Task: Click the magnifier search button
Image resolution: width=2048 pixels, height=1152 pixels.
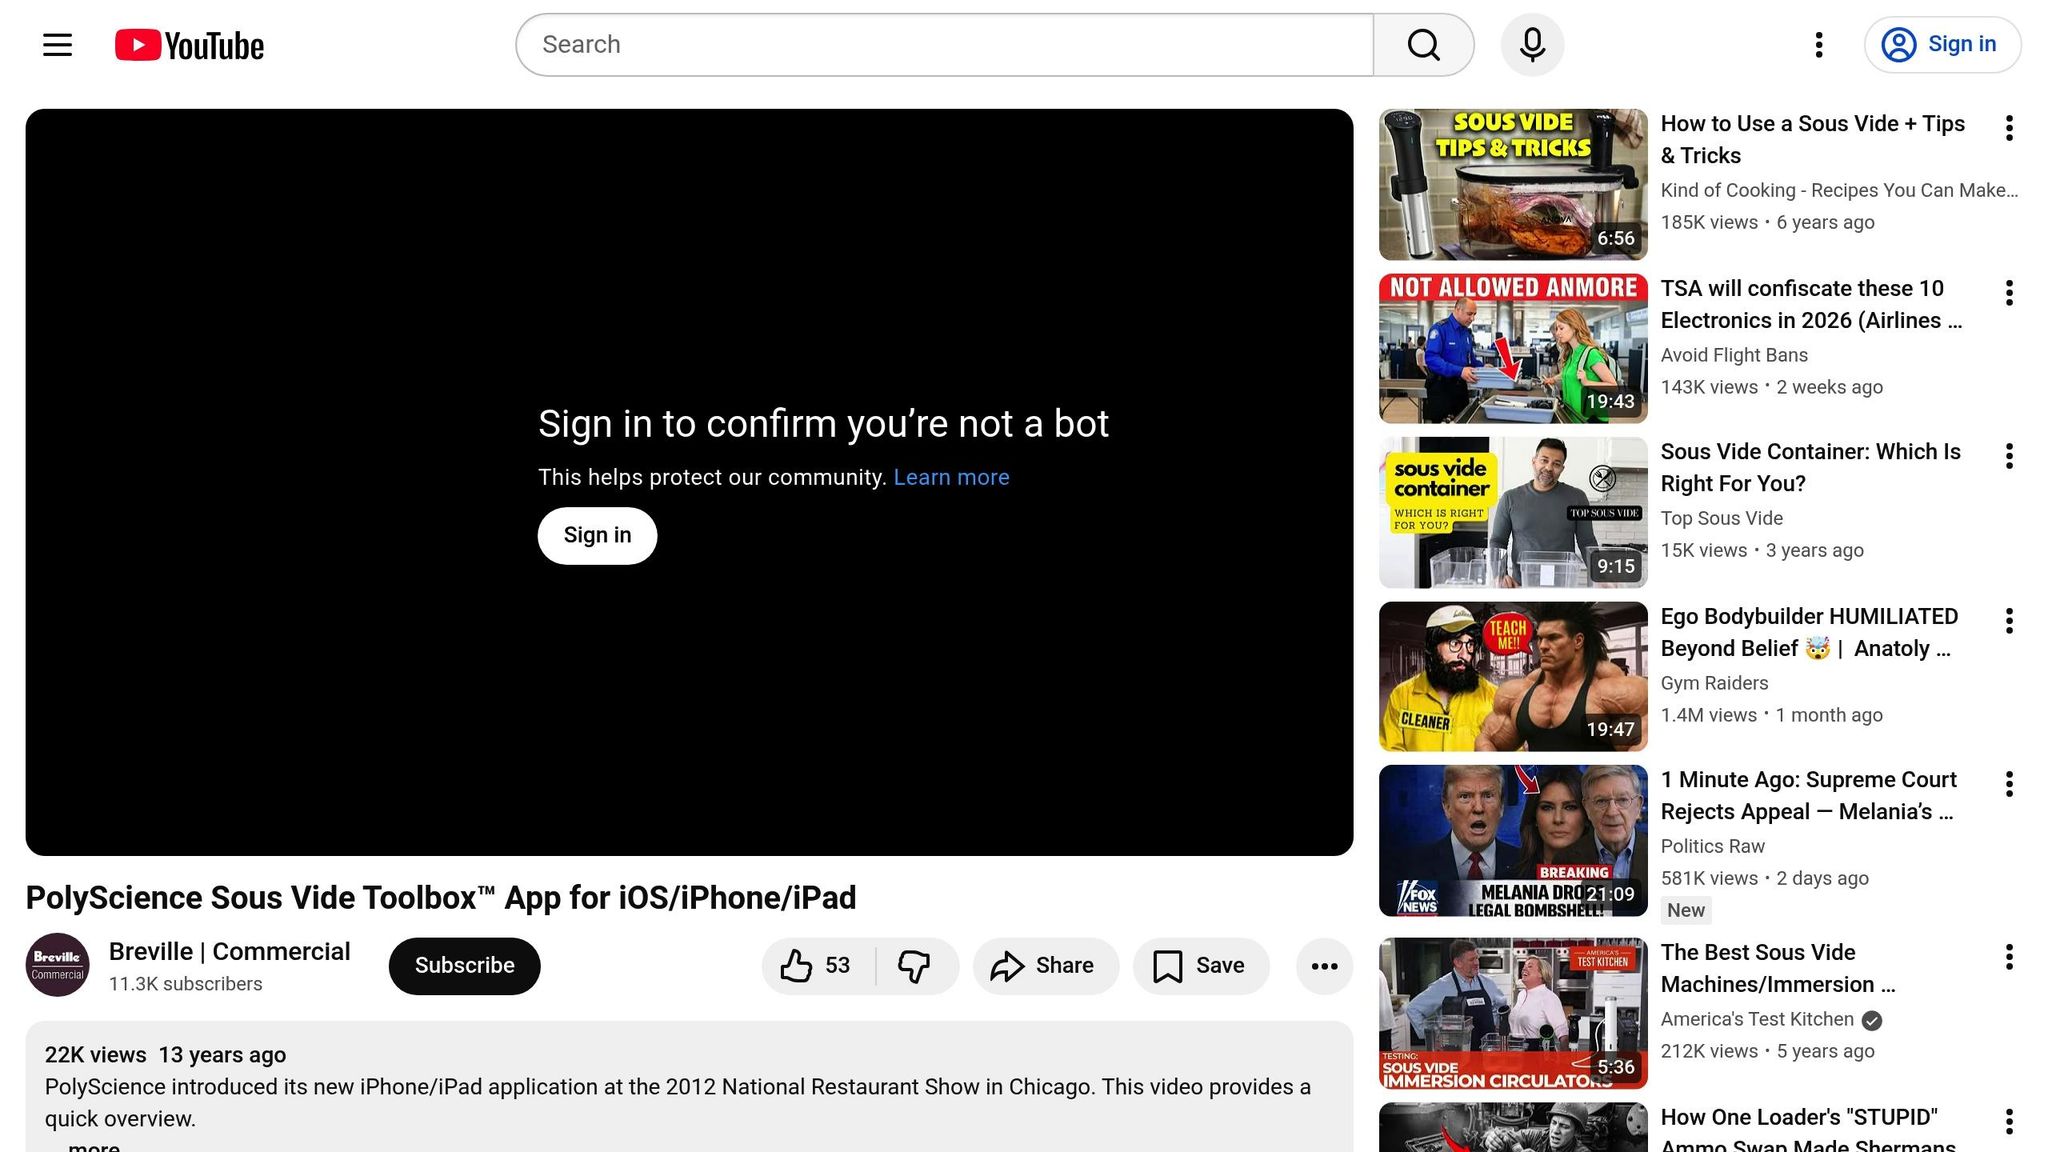Action: pyautogui.click(x=1423, y=45)
